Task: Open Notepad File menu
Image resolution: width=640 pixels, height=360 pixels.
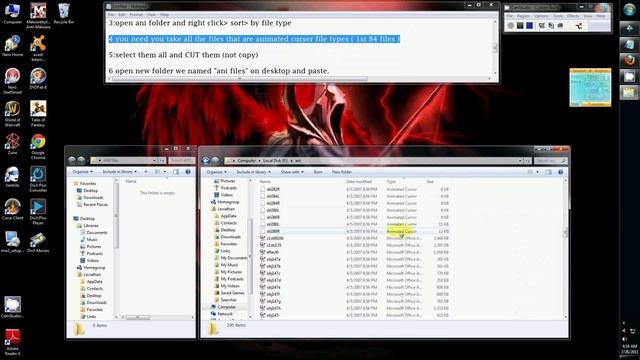Action: tap(111, 15)
